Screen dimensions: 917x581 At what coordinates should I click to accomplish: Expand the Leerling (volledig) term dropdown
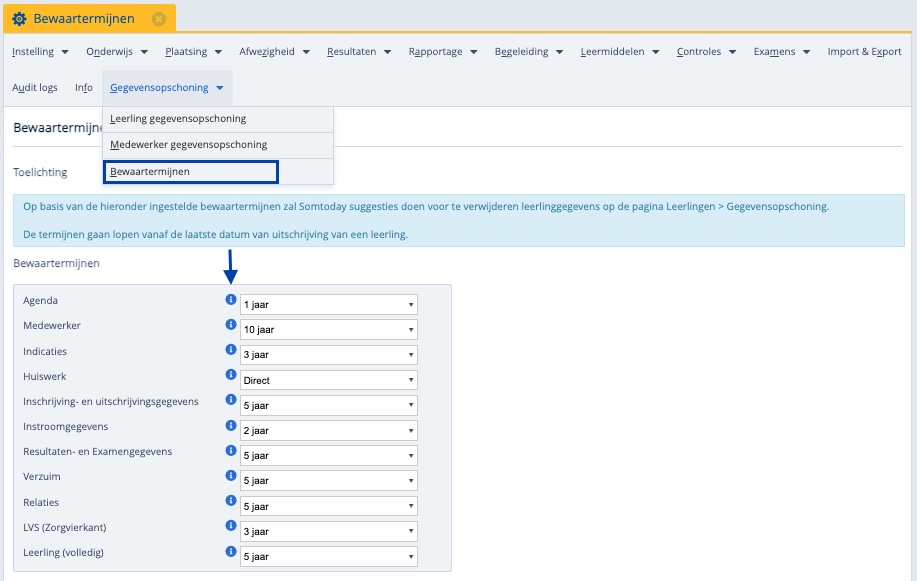point(328,557)
